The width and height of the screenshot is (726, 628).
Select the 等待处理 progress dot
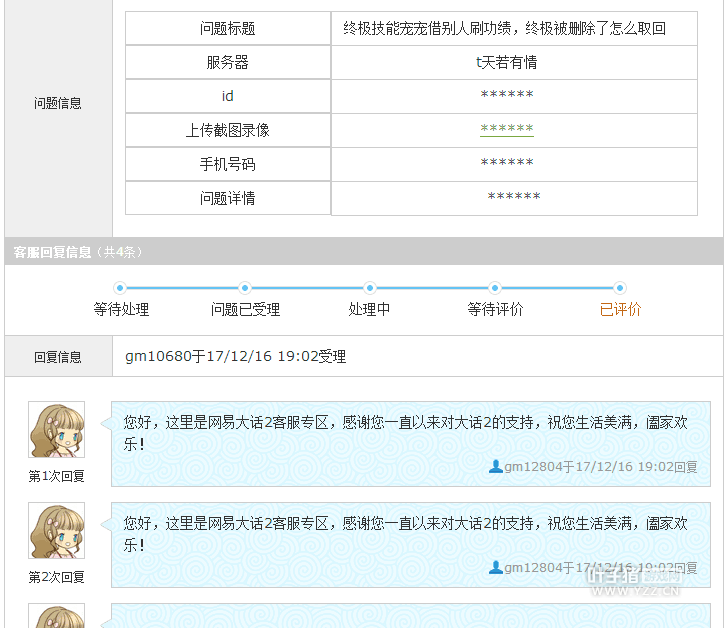point(120,288)
